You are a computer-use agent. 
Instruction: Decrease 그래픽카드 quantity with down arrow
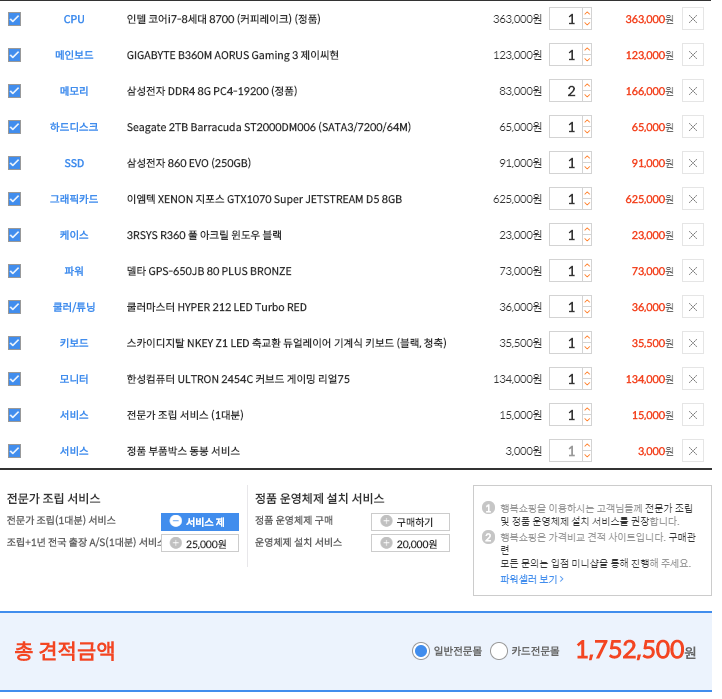(587, 204)
